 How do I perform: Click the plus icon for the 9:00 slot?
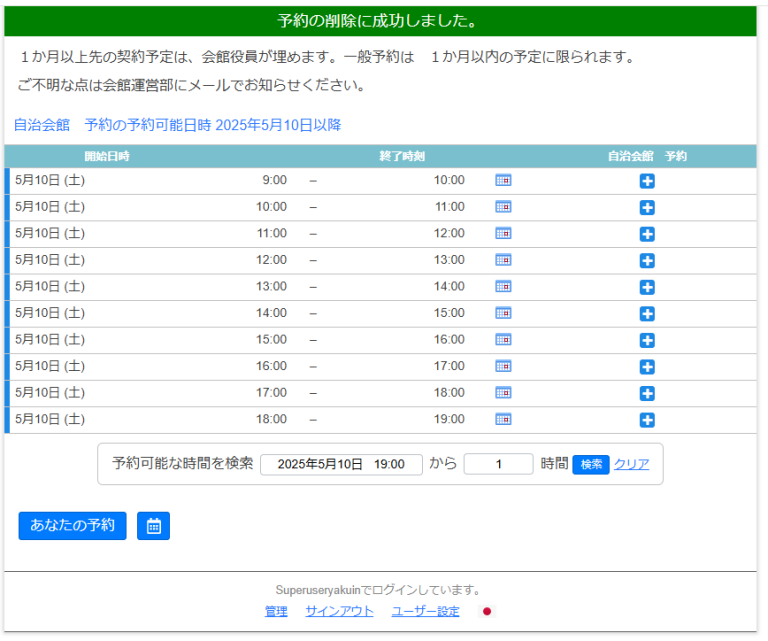pos(647,181)
